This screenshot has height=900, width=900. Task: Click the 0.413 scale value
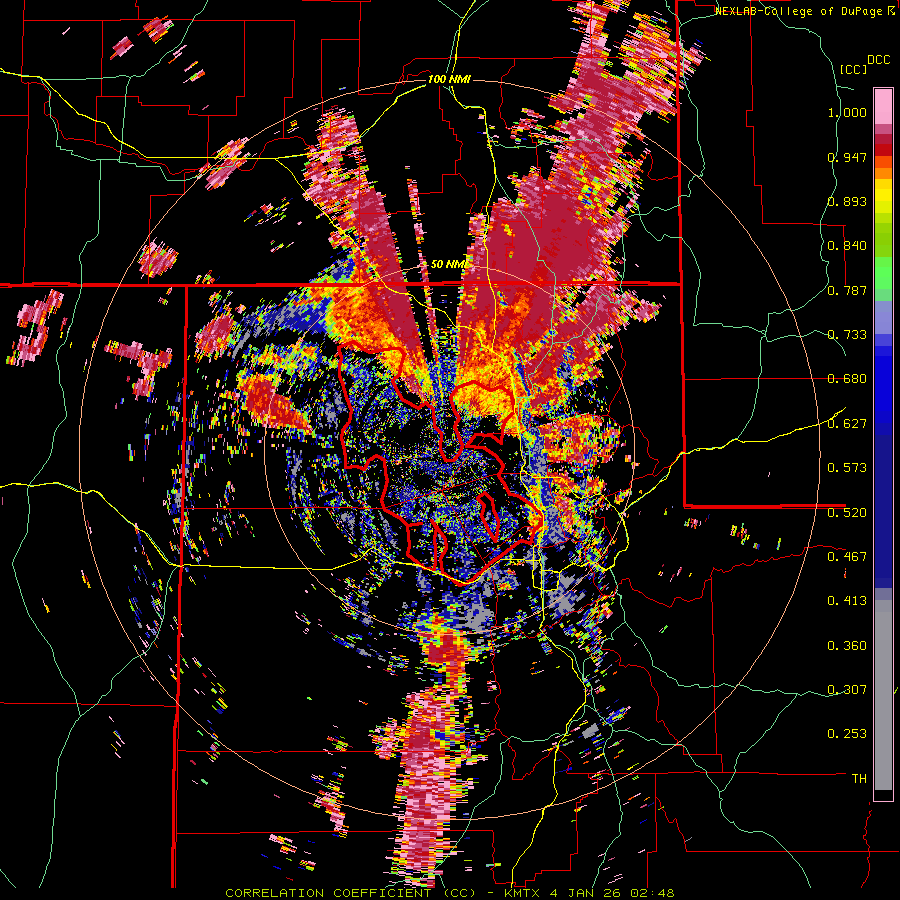click(x=847, y=601)
